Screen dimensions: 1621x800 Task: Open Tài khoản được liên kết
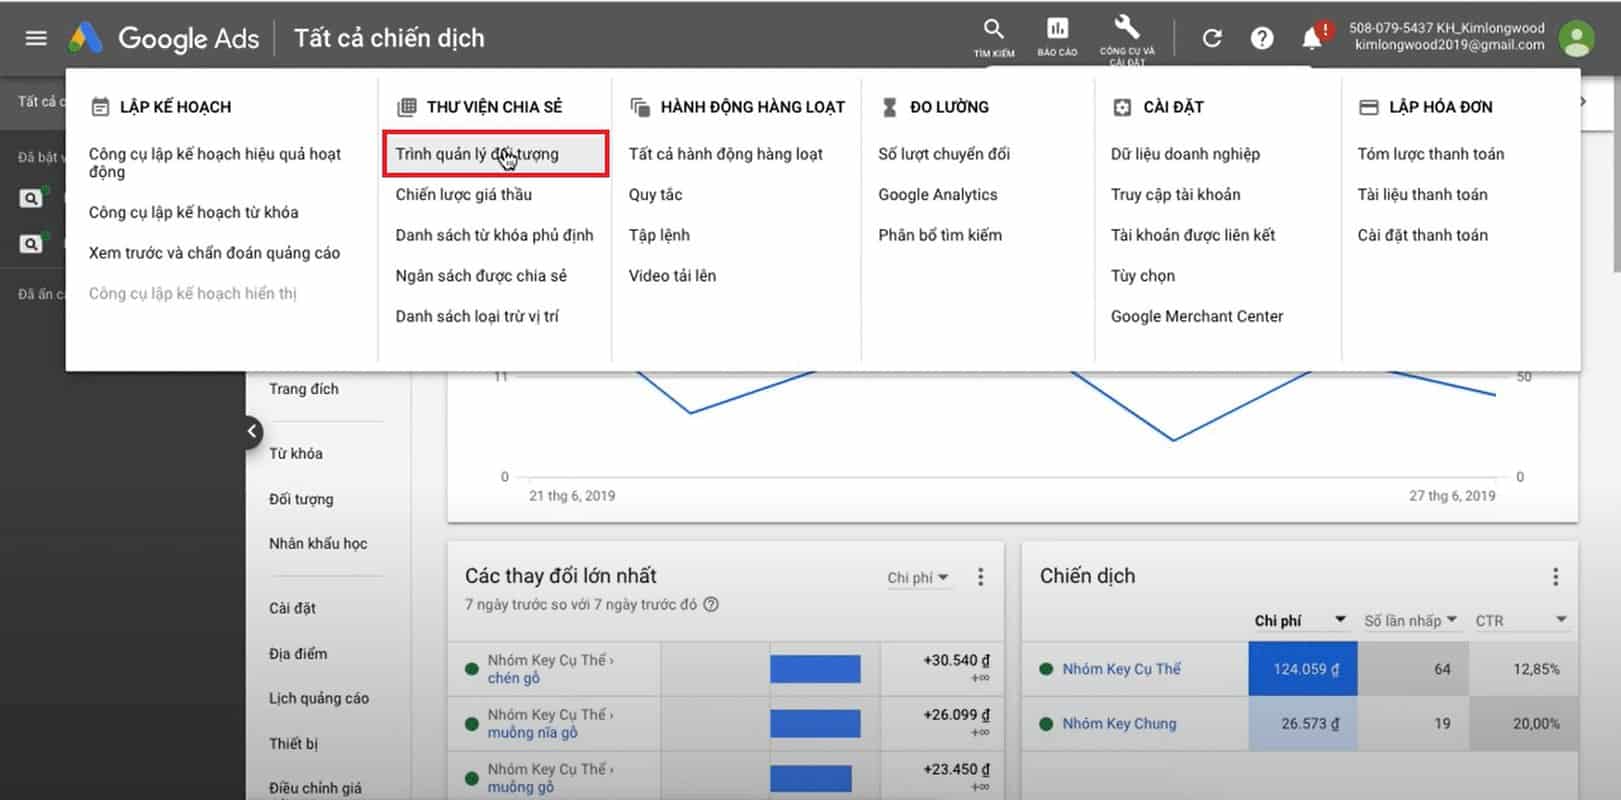click(x=1193, y=235)
